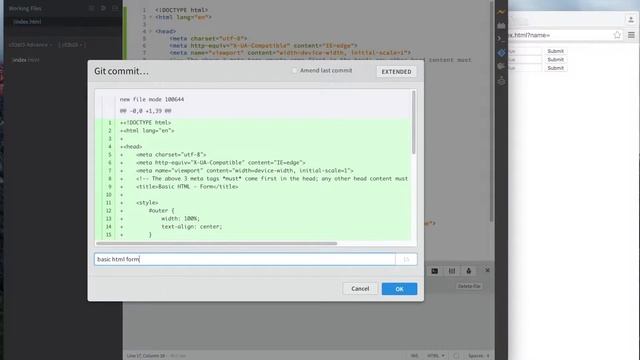Select index.html in the project file tree
640x360 pixels.
26,60
